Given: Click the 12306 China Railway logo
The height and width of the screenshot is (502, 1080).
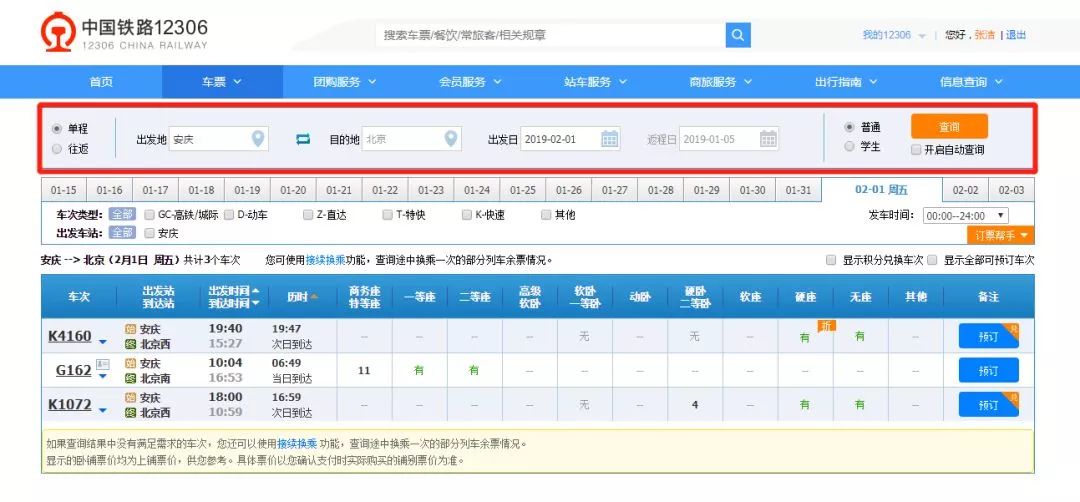Looking at the screenshot, I should click(124, 33).
